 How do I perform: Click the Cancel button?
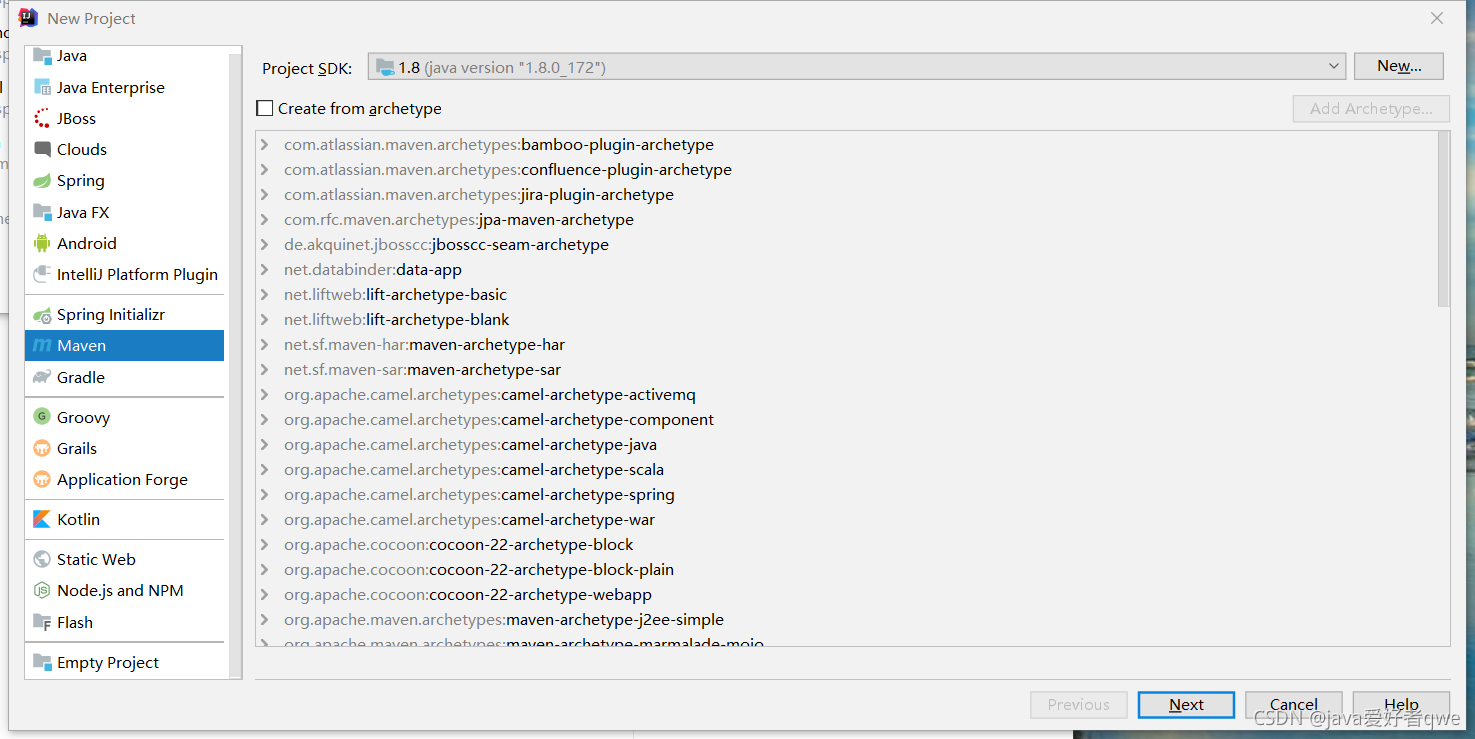pyautogui.click(x=1294, y=704)
